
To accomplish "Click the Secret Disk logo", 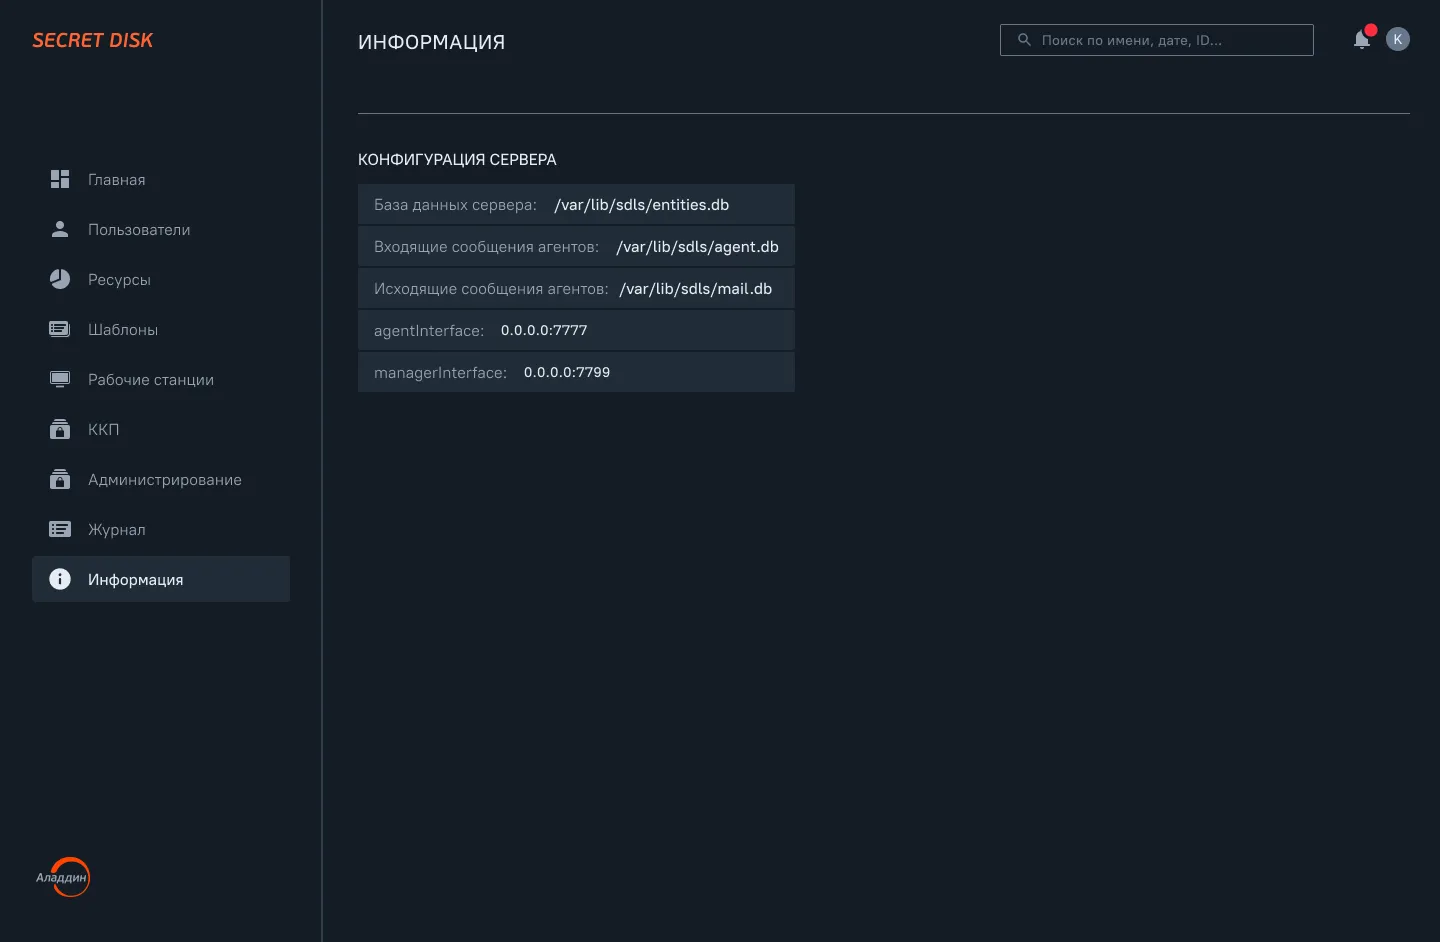I will pos(93,40).
